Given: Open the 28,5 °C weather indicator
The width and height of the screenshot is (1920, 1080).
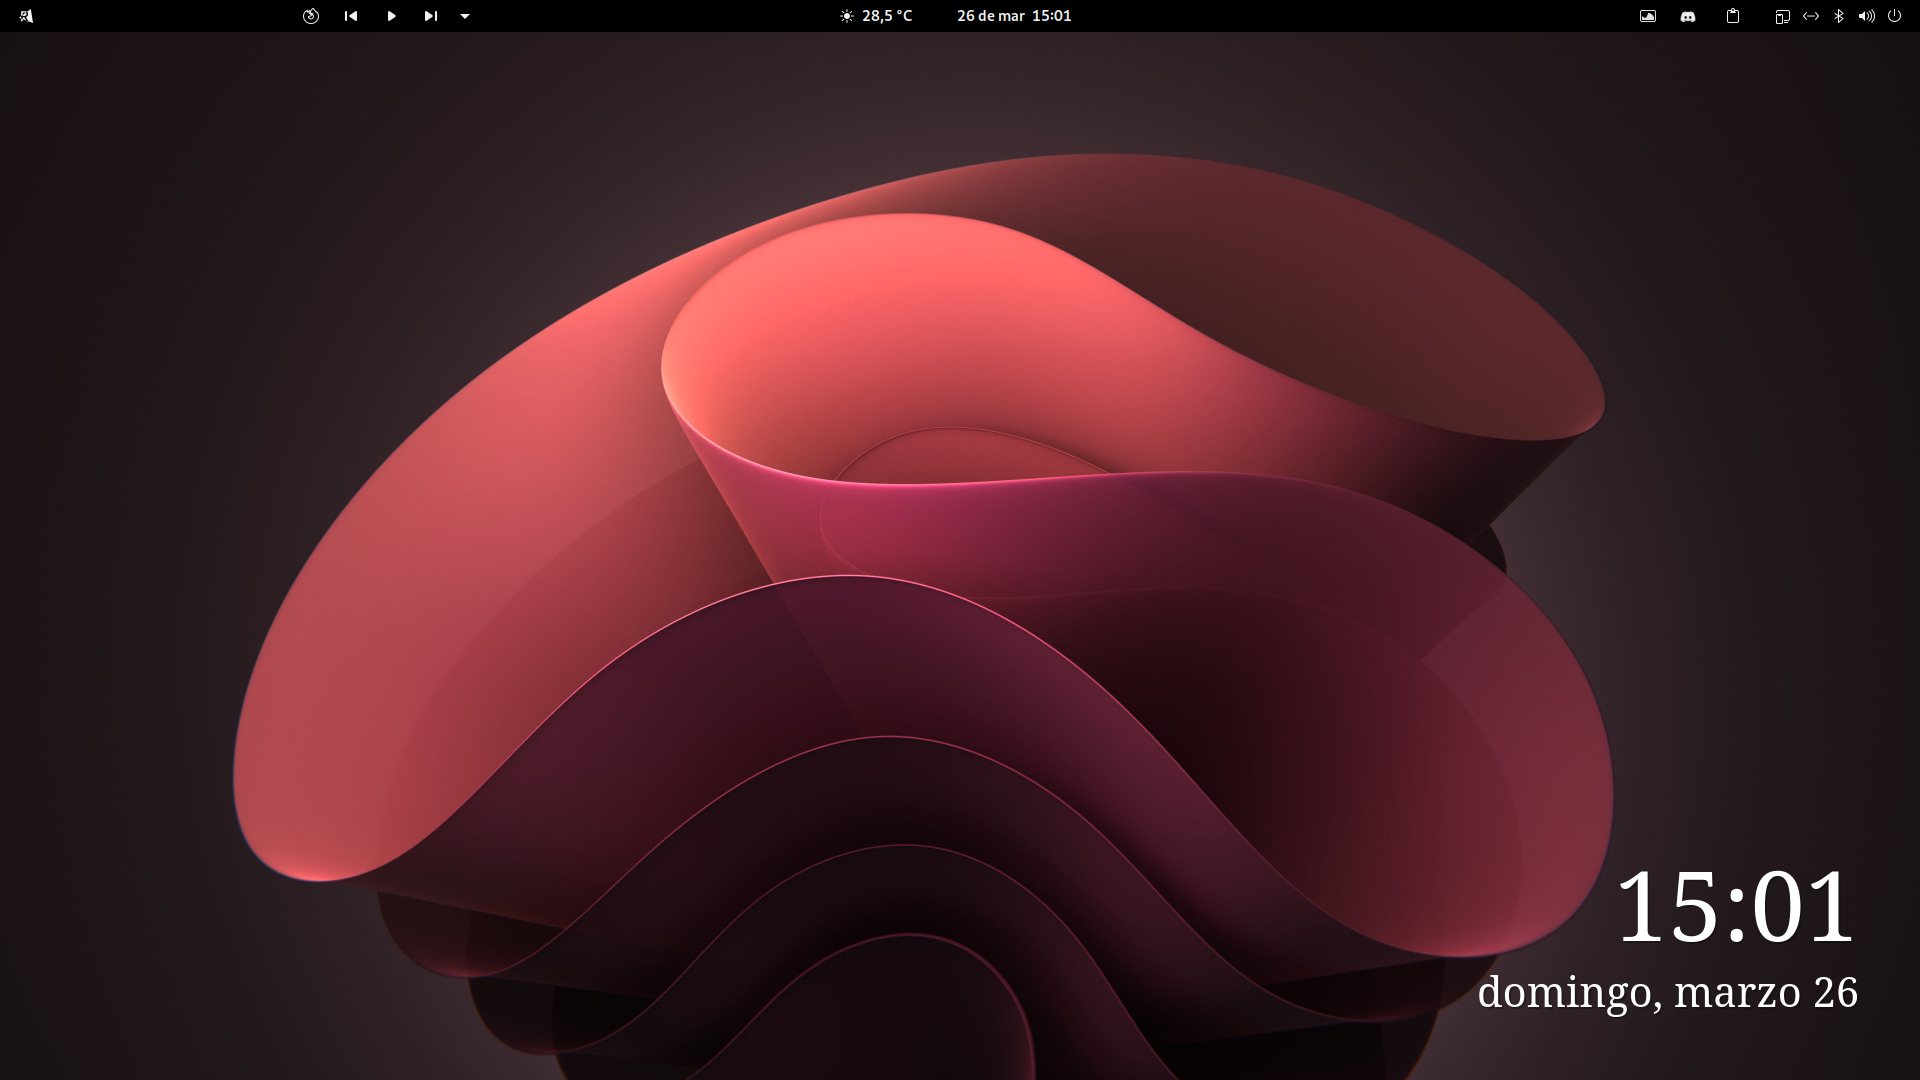Looking at the screenshot, I should (x=887, y=16).
